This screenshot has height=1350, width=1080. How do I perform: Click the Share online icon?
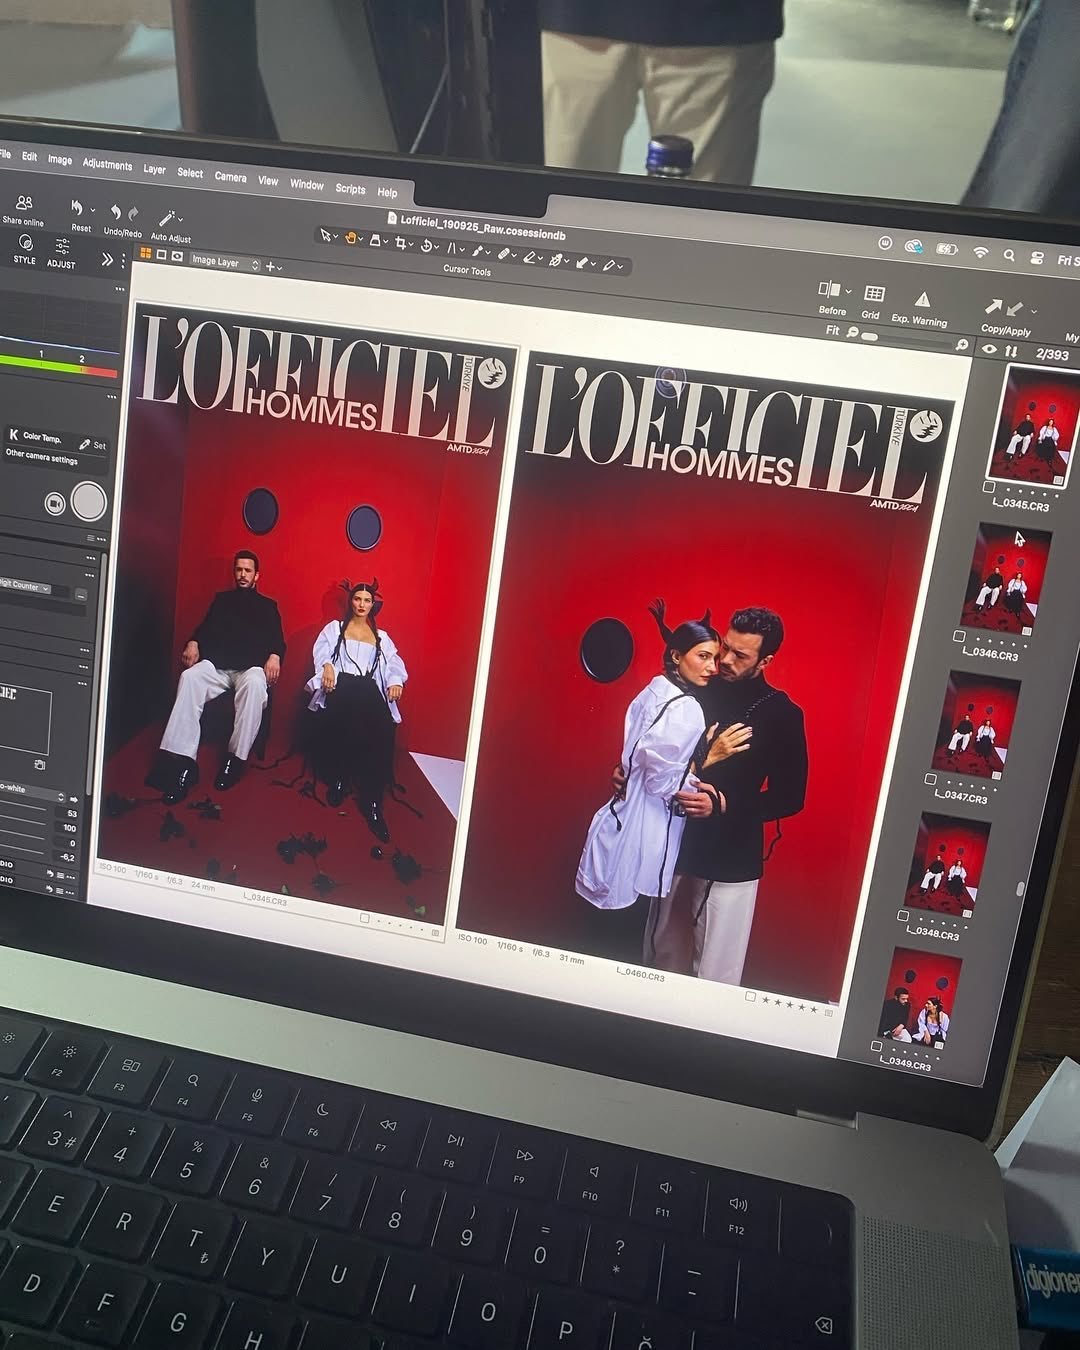click(x=24, y=204)
